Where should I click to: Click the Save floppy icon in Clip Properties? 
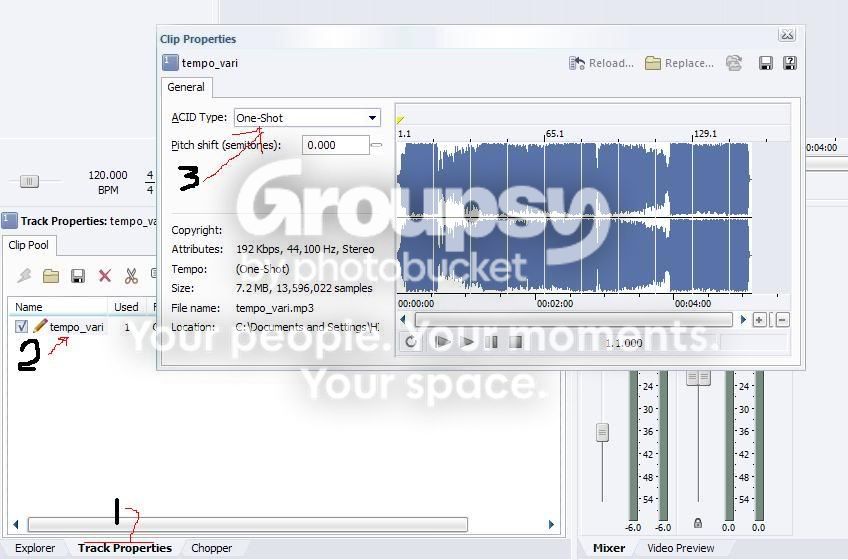coord(766,63)
